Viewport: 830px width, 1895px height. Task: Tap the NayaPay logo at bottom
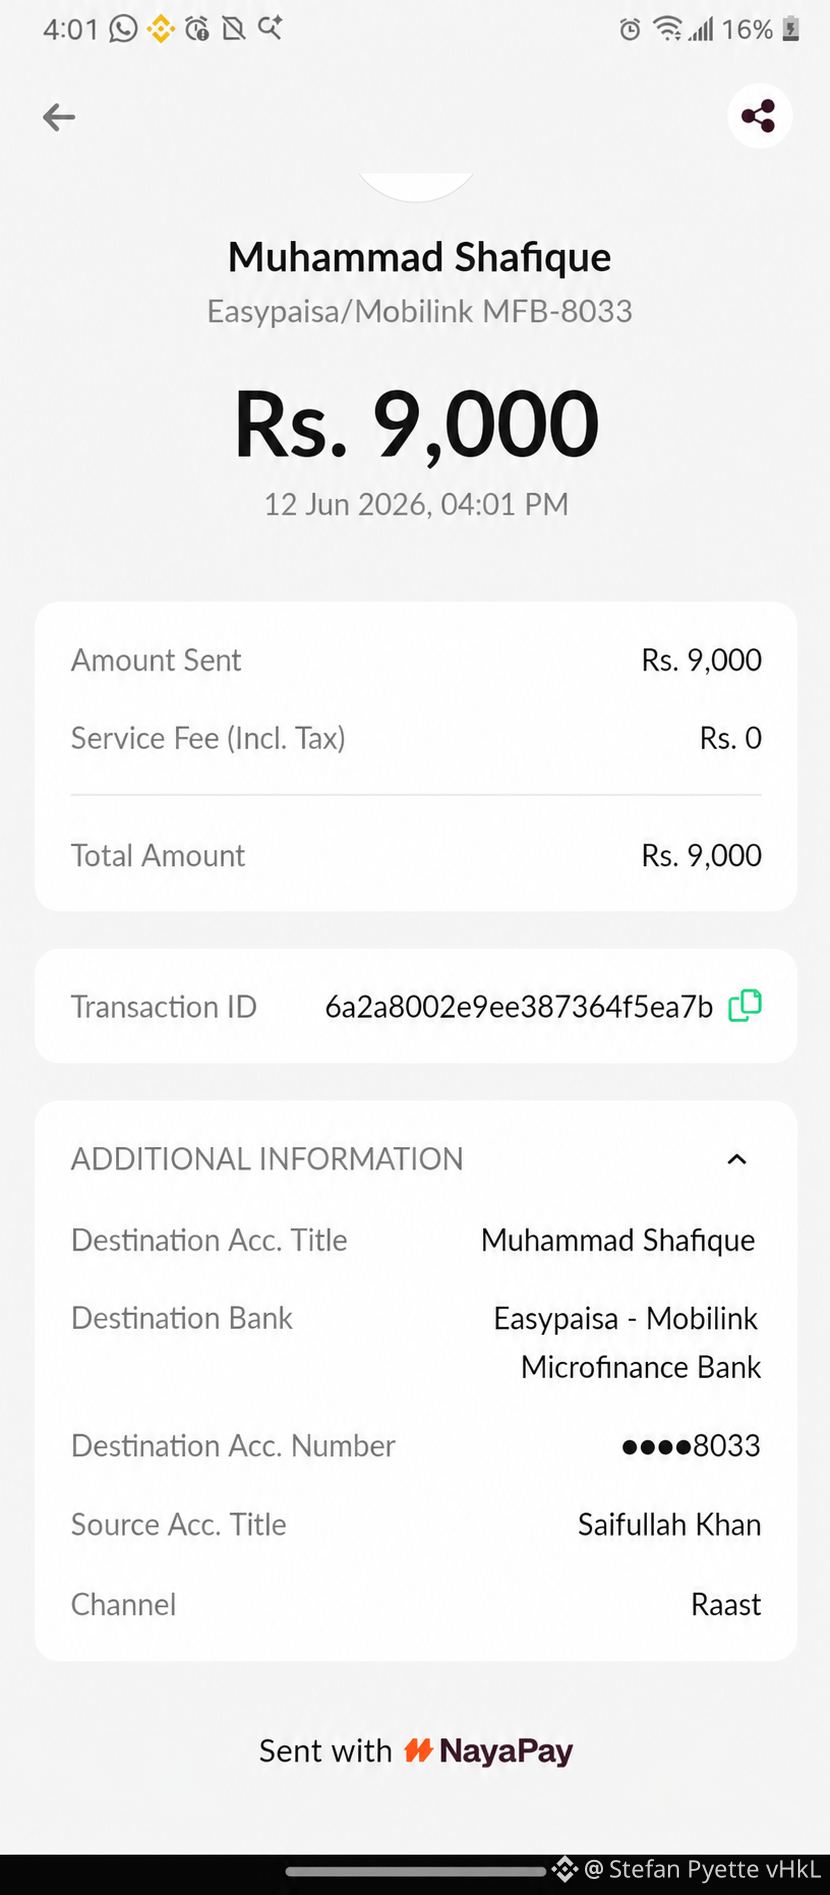[x=488, y=1751]
